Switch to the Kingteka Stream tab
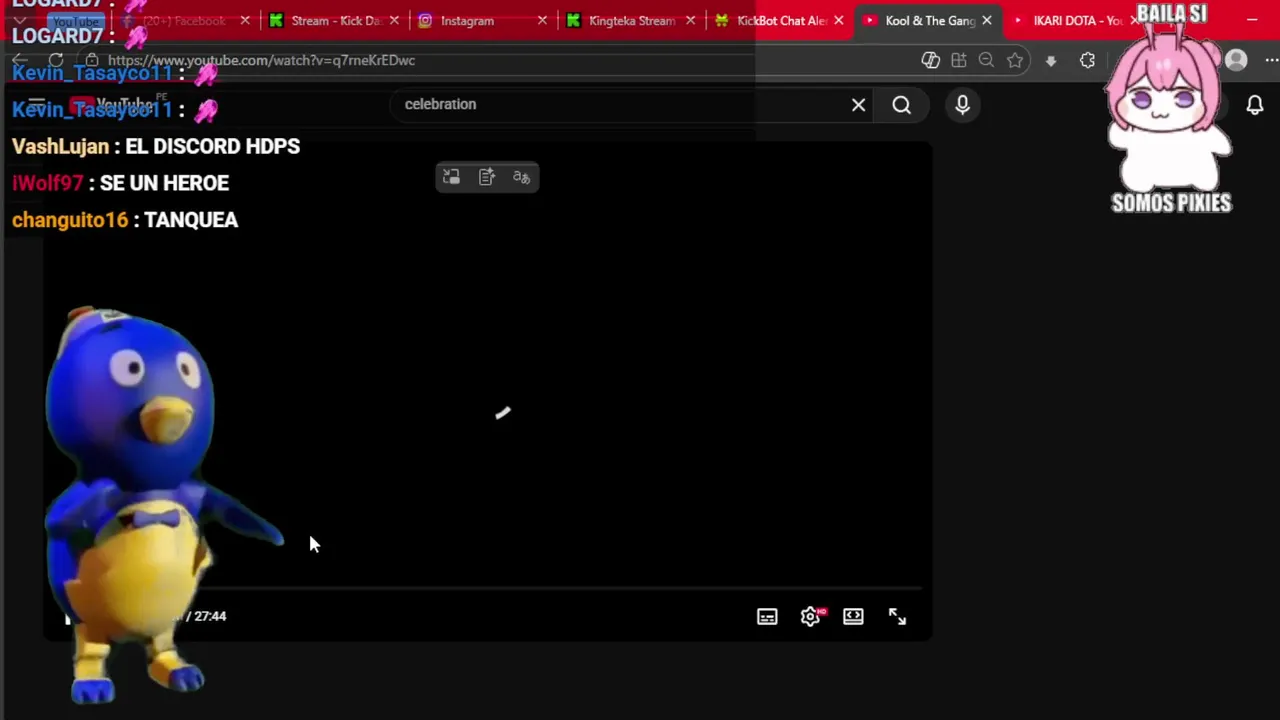 631,21
